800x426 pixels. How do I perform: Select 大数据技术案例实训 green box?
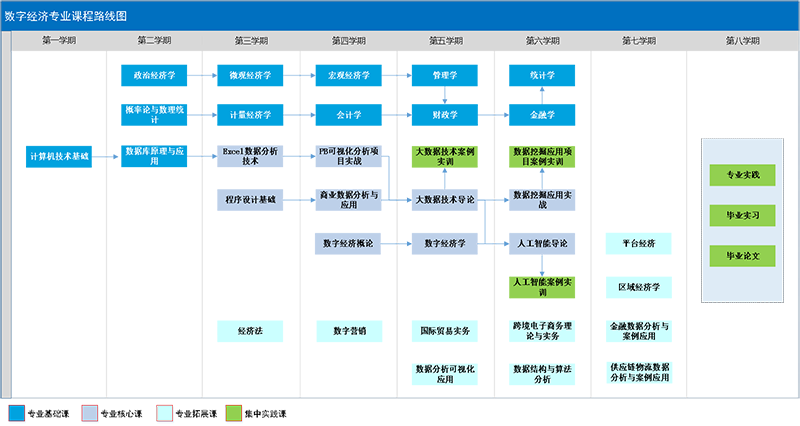coord(445,157)
